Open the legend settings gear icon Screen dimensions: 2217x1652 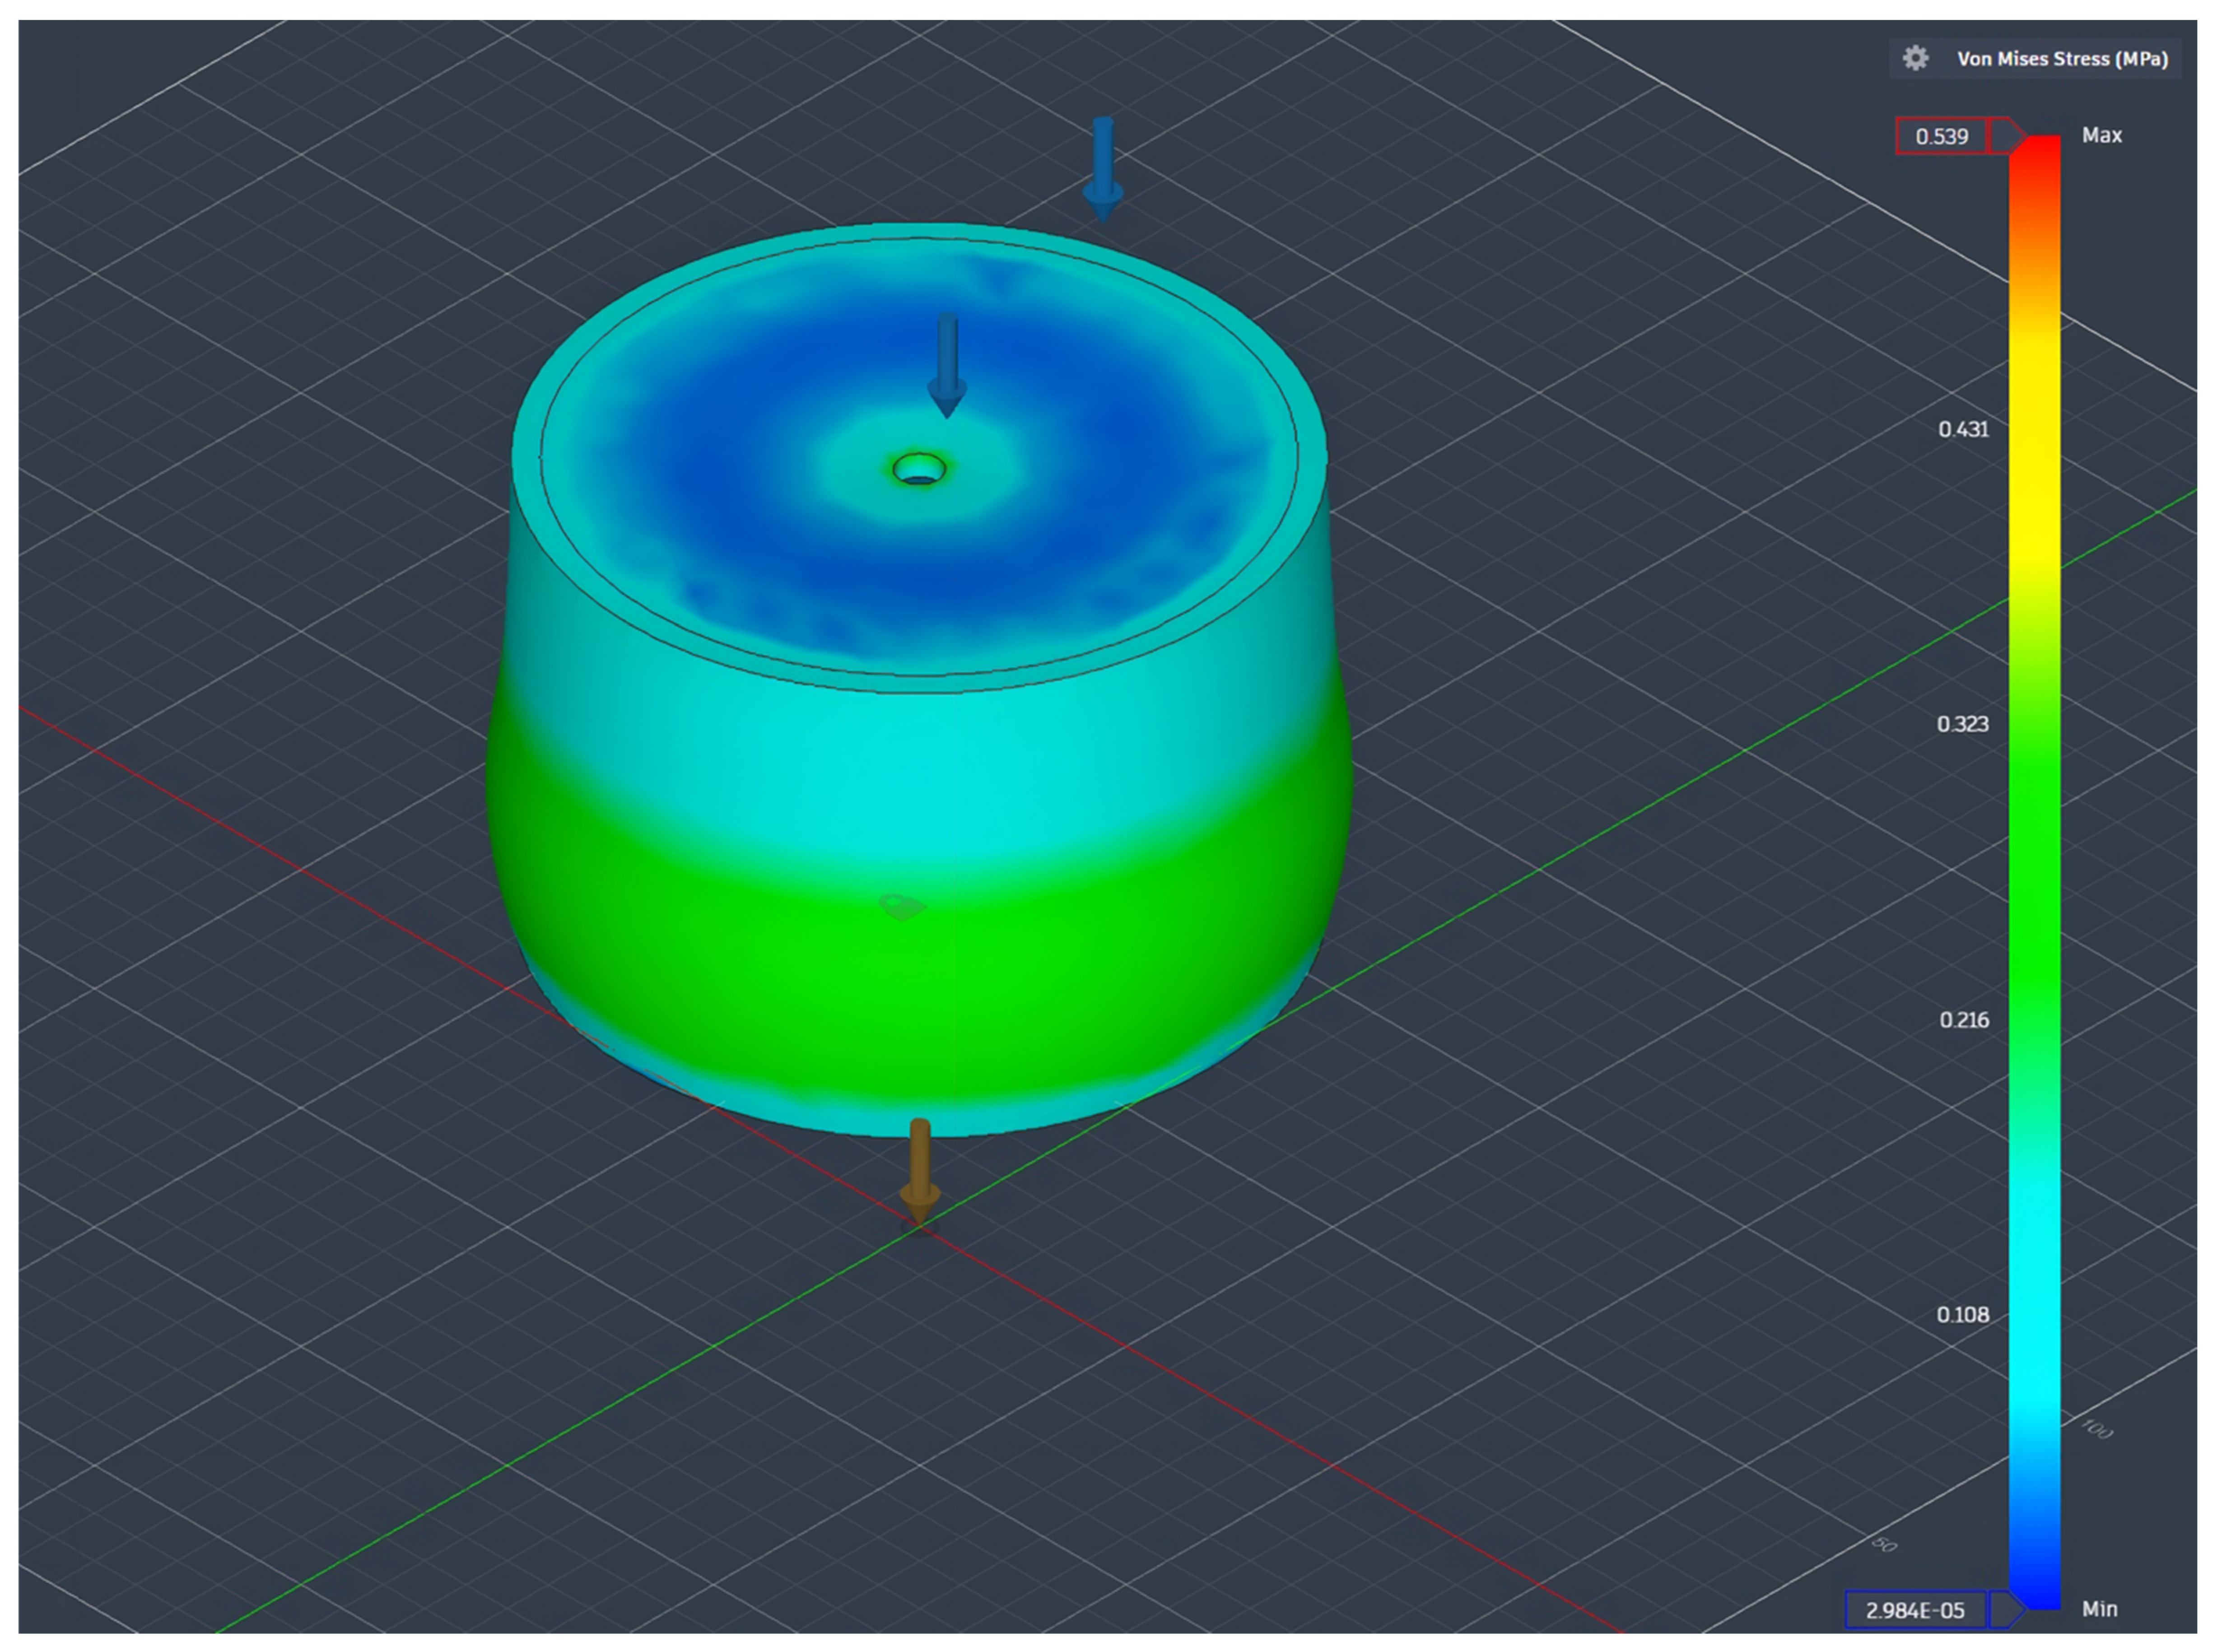tap(1915, 58)
